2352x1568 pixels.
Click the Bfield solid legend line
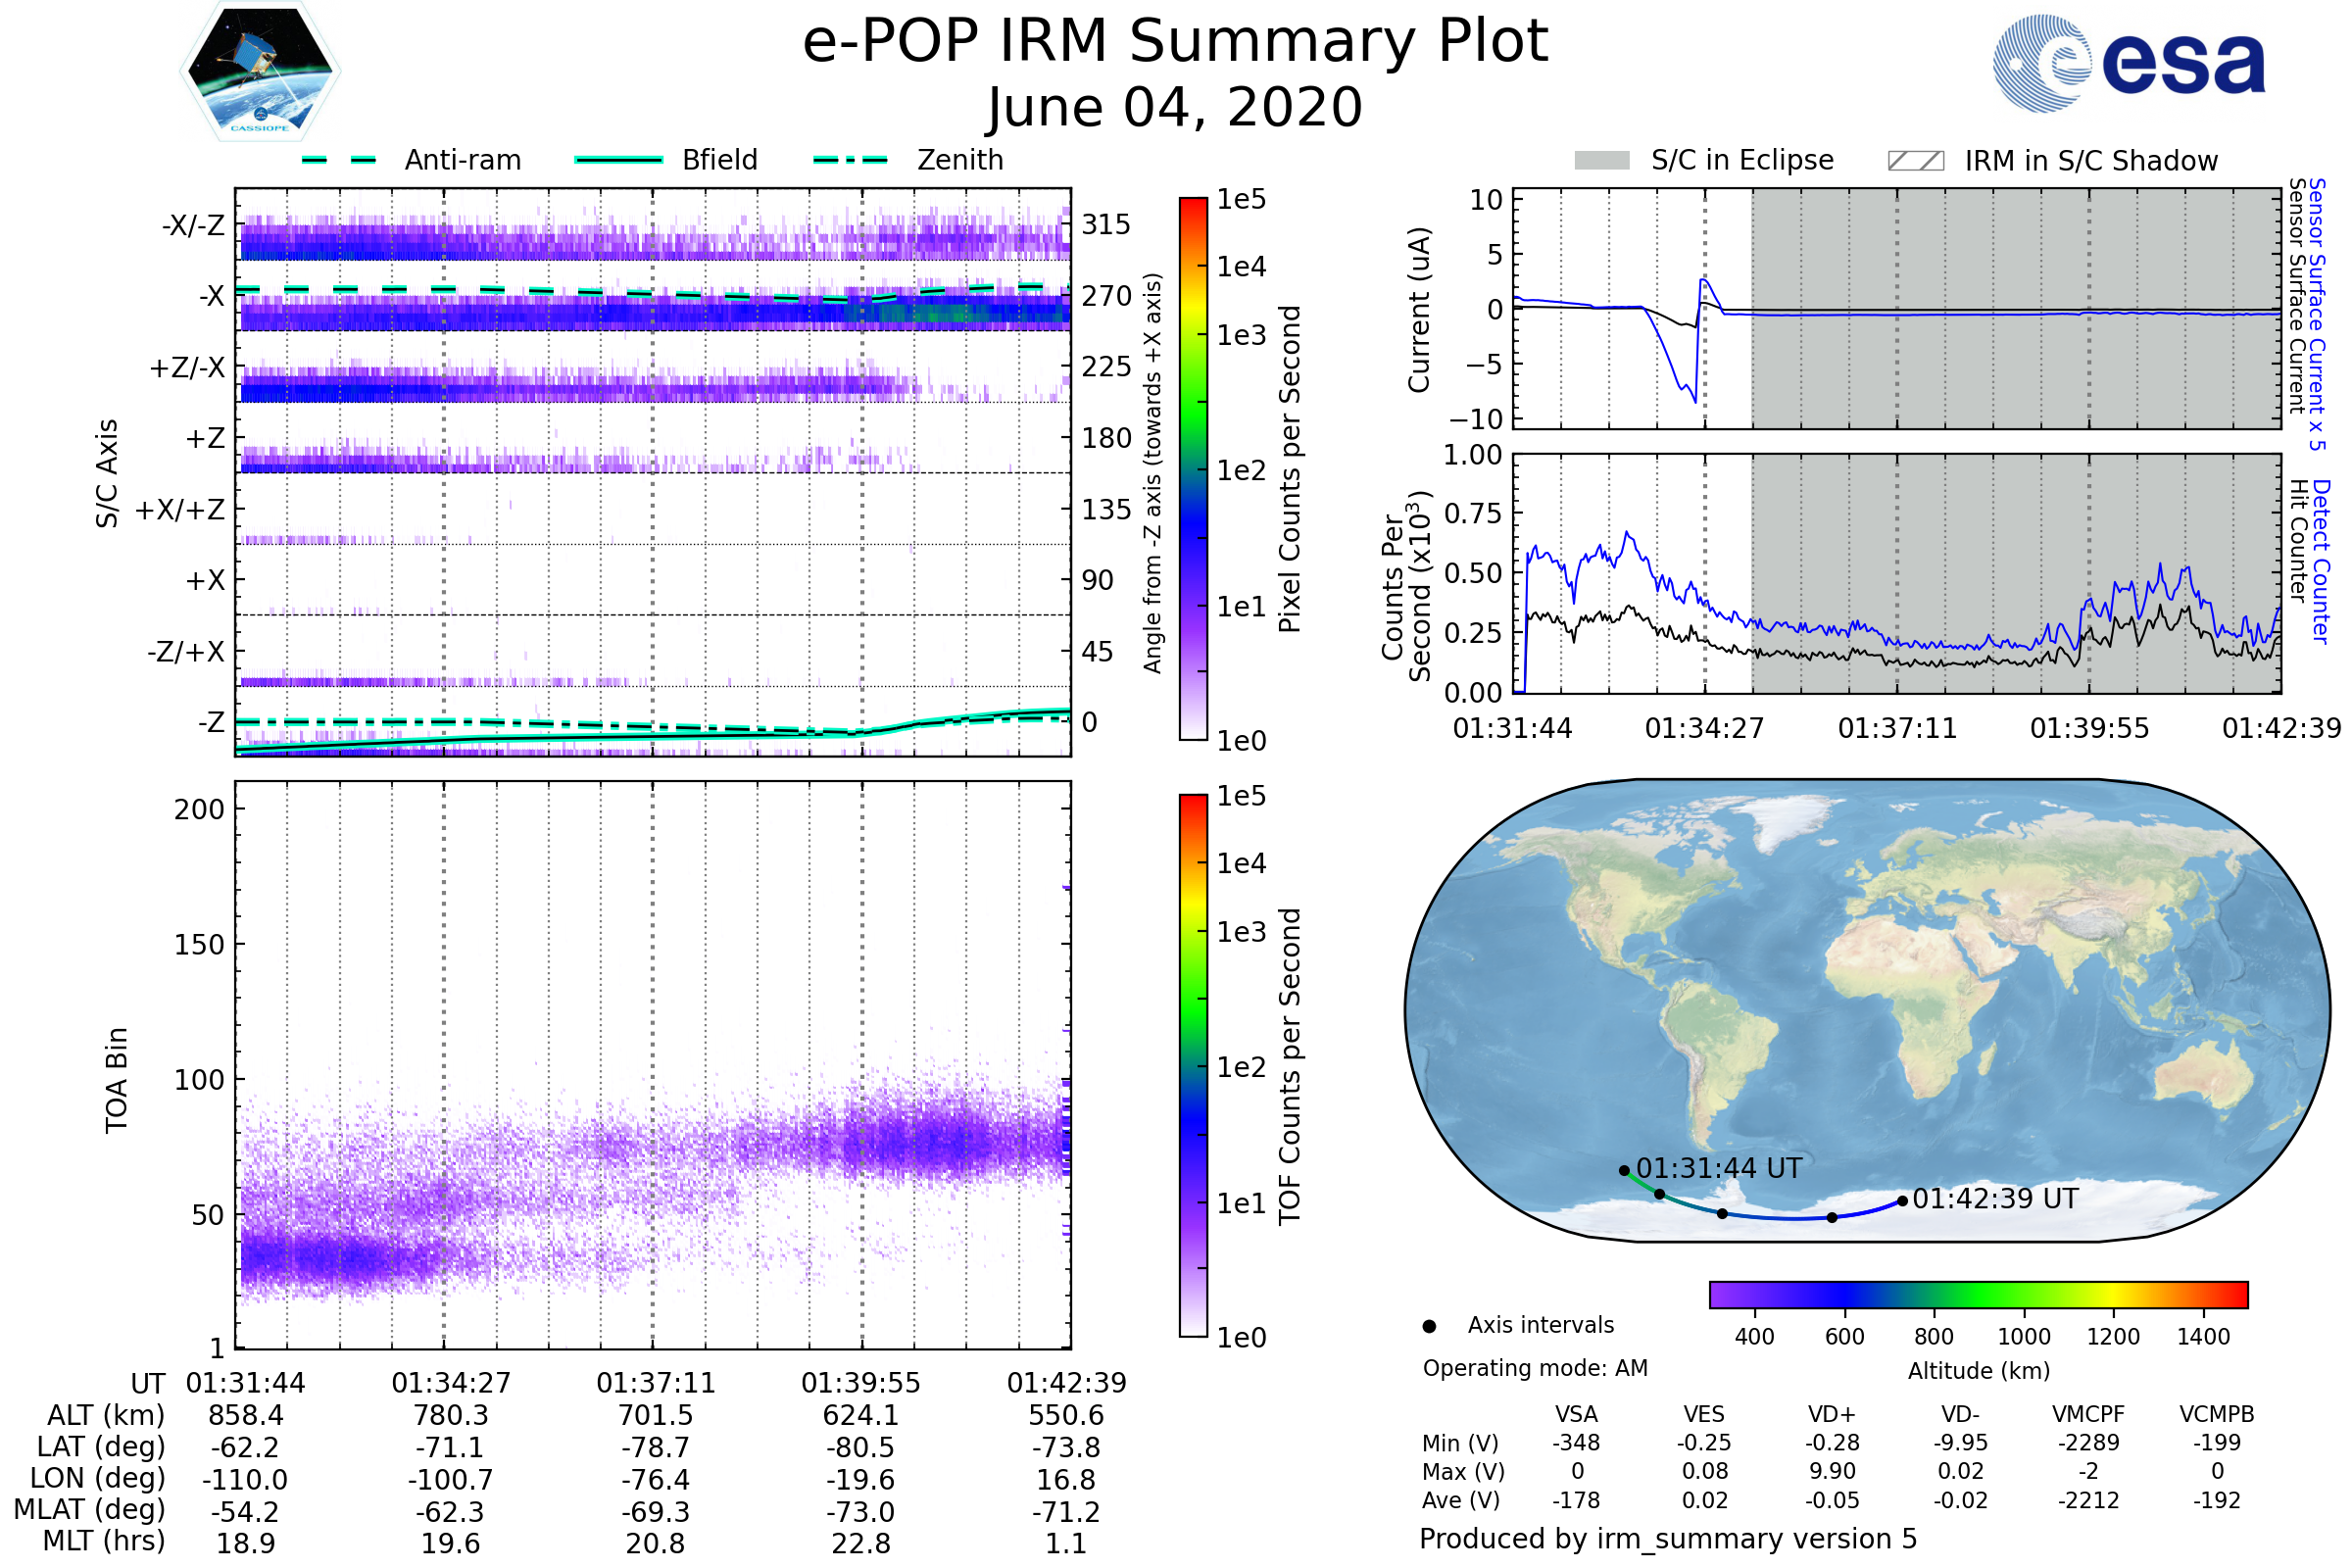pyautogui.click(x=618, y=160)
